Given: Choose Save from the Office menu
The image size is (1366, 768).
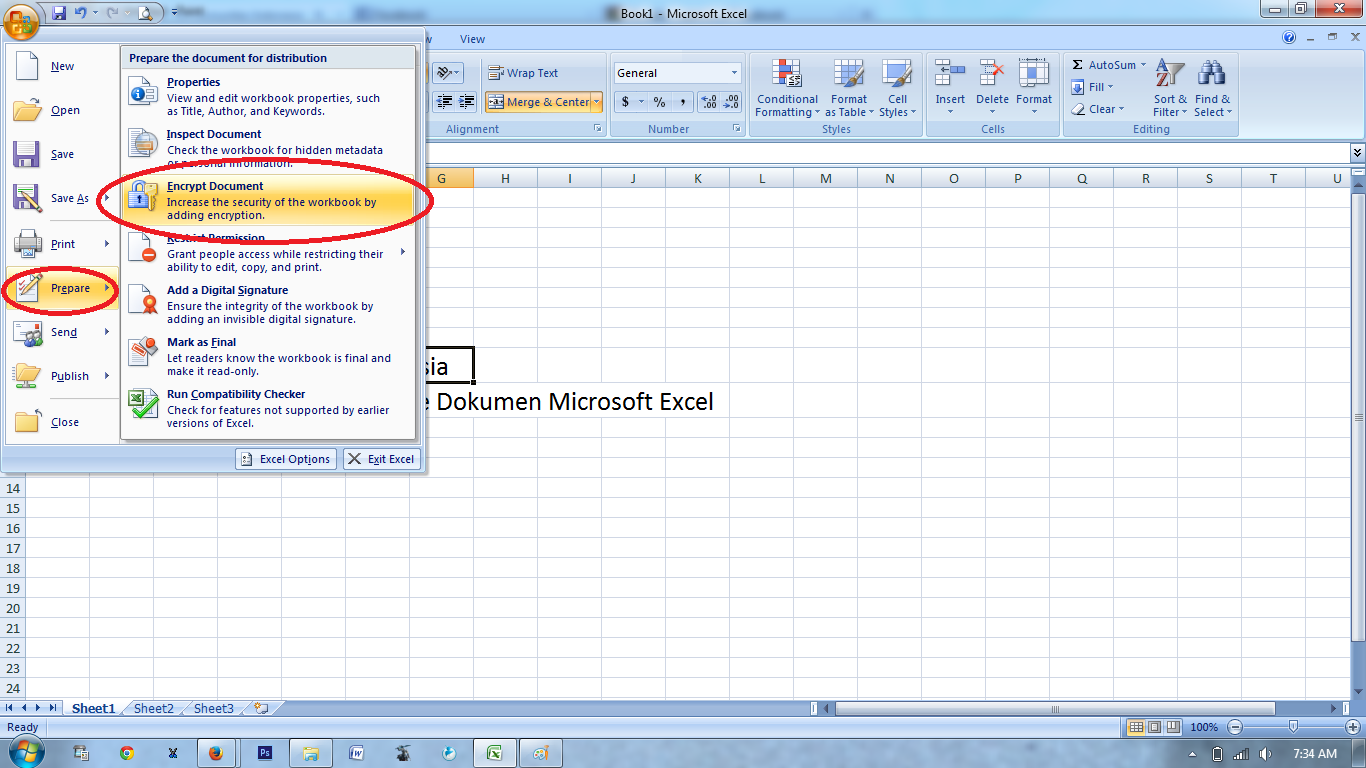Looking at the screenshot, I should coord(62,154).
